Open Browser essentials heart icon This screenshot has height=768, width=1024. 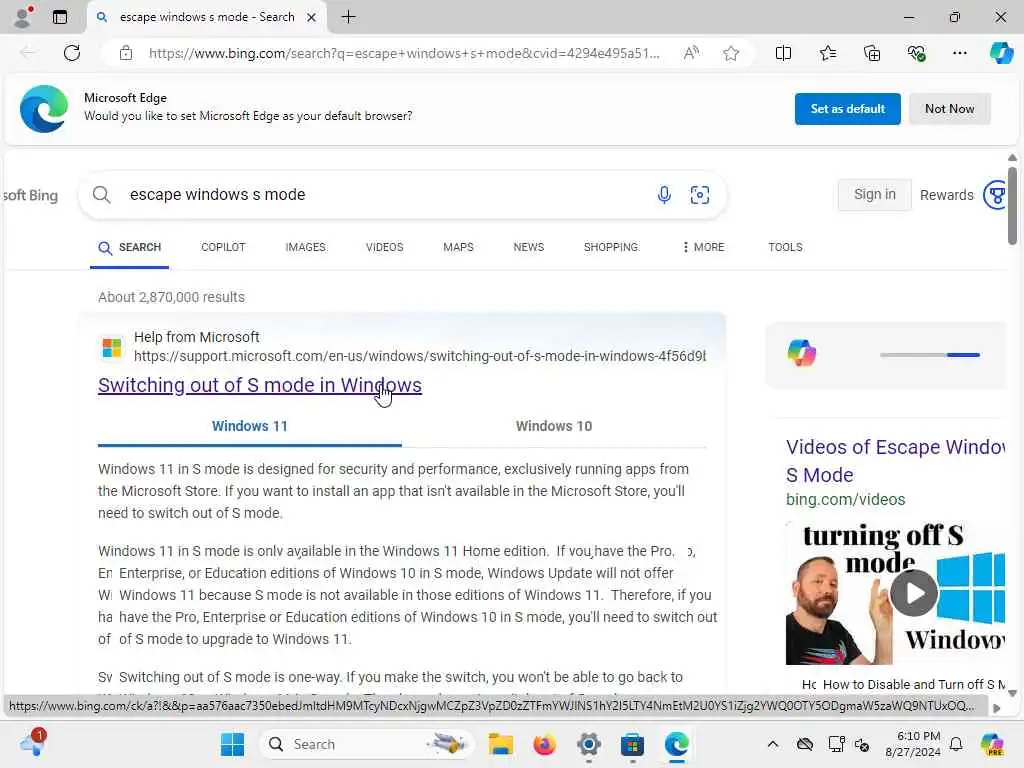click(916, 53)
